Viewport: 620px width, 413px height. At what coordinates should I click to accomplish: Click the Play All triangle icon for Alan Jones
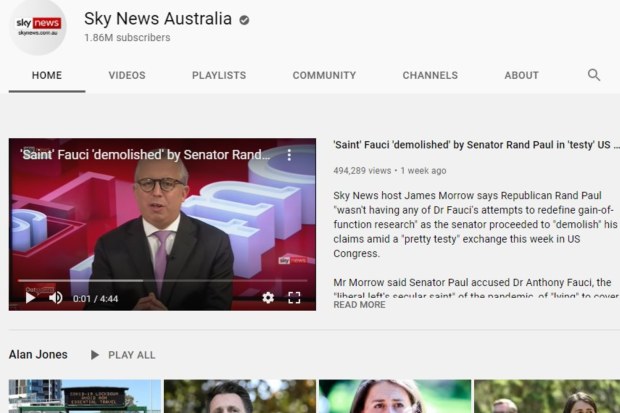pyautogui.click(x=95, y=355)
